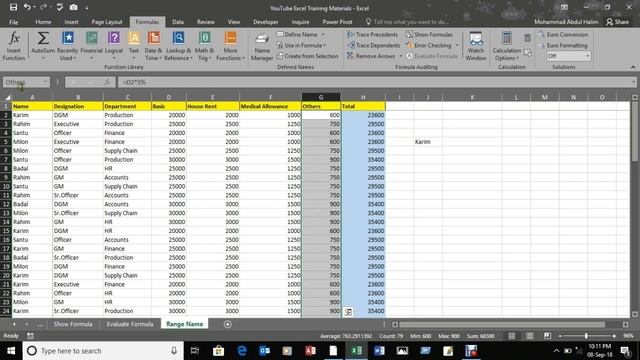Click Trace Dependents
Screen dimensions: 640x360
coord(373,45)
